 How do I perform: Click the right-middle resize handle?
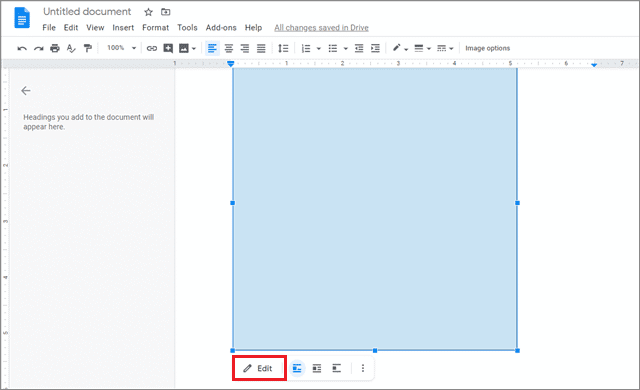[517, 203]
